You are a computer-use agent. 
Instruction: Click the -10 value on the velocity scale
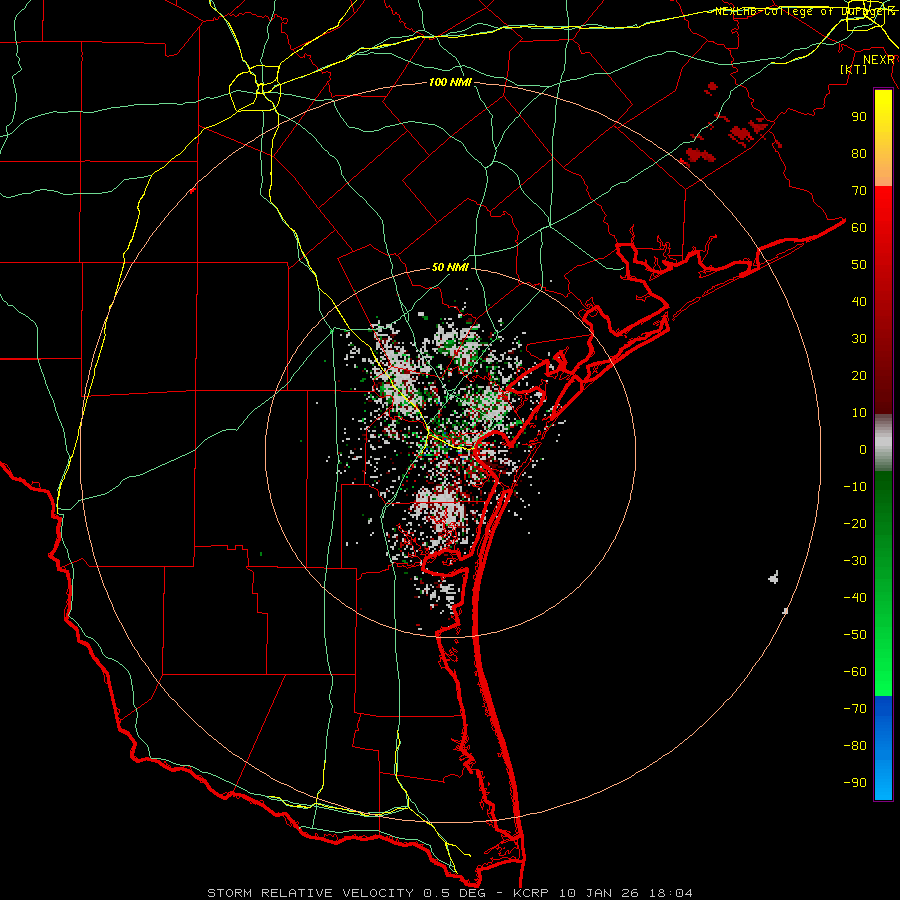point(855,487)
